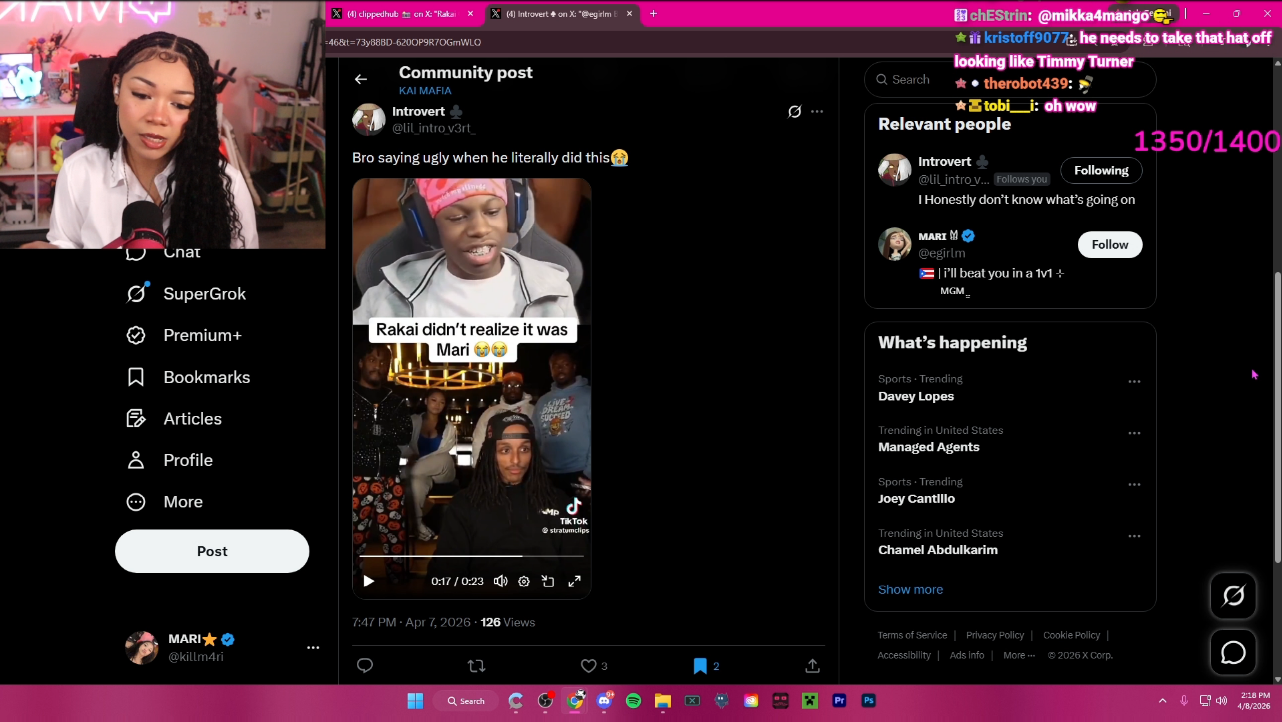The height and width of the screenshot is (722, 1282).
Task: Click the system tray volume icon
Action: 1221,701
